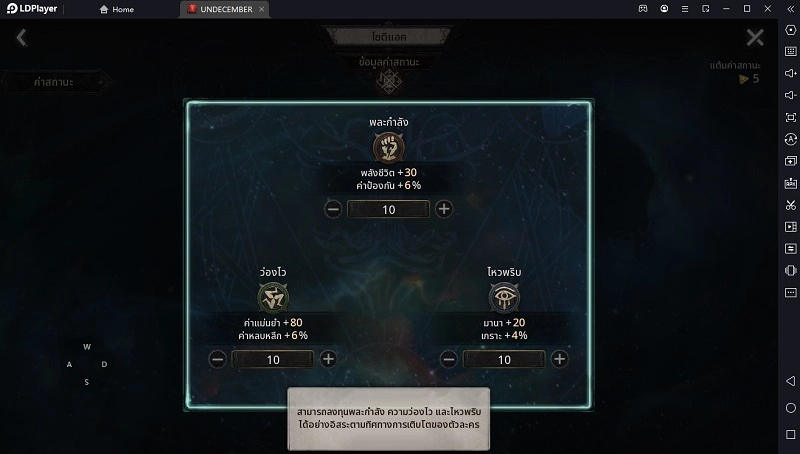Decrease the ไหวพริบ intelligence stat
The image size is (800, 454).
click(x=448, y=359)
